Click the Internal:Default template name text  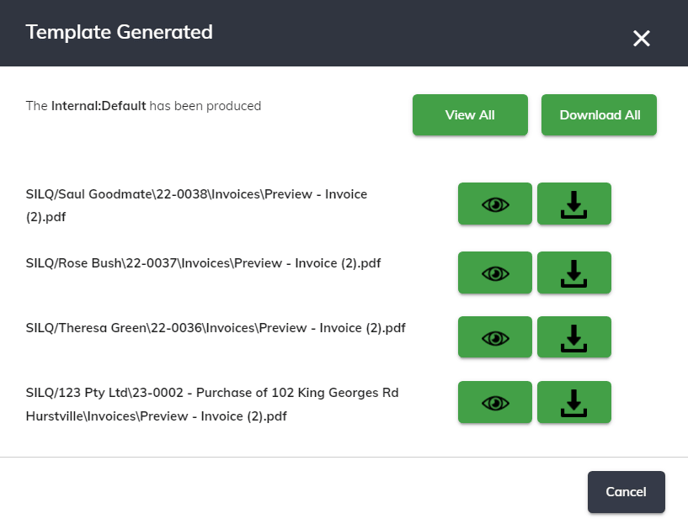[98, 106]
